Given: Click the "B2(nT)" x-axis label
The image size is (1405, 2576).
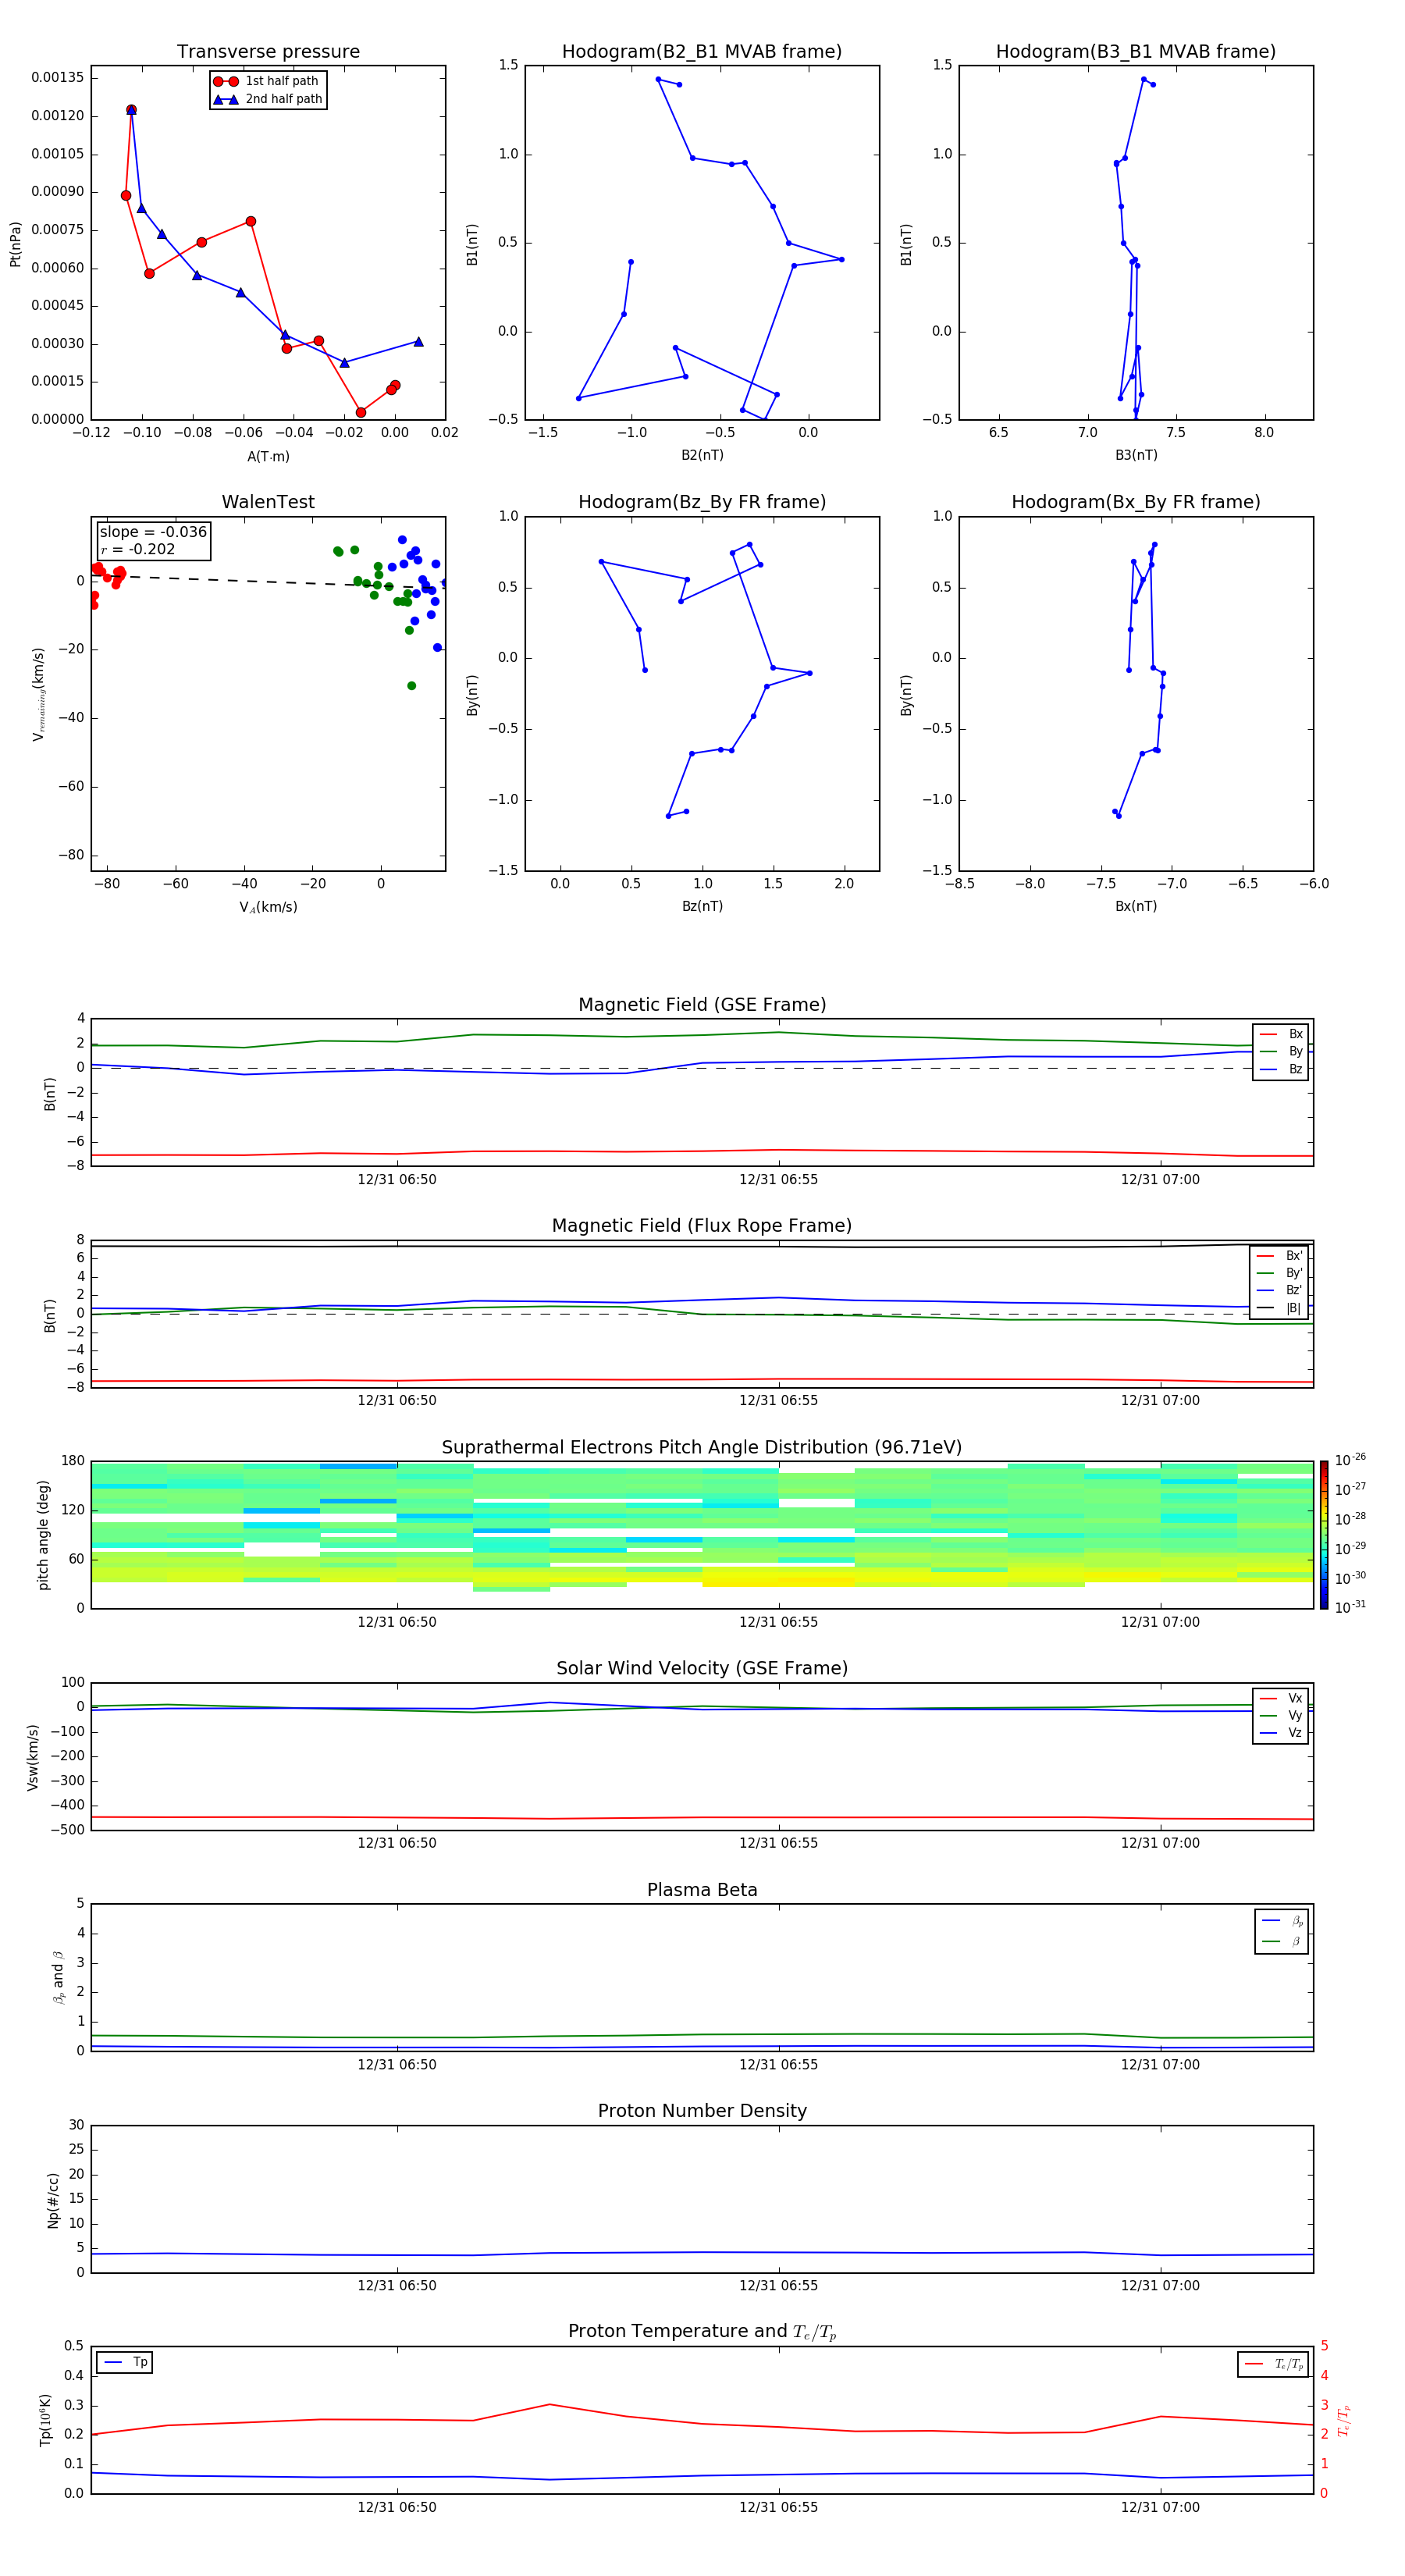Looking at the screenshot, I should (702, 455).
